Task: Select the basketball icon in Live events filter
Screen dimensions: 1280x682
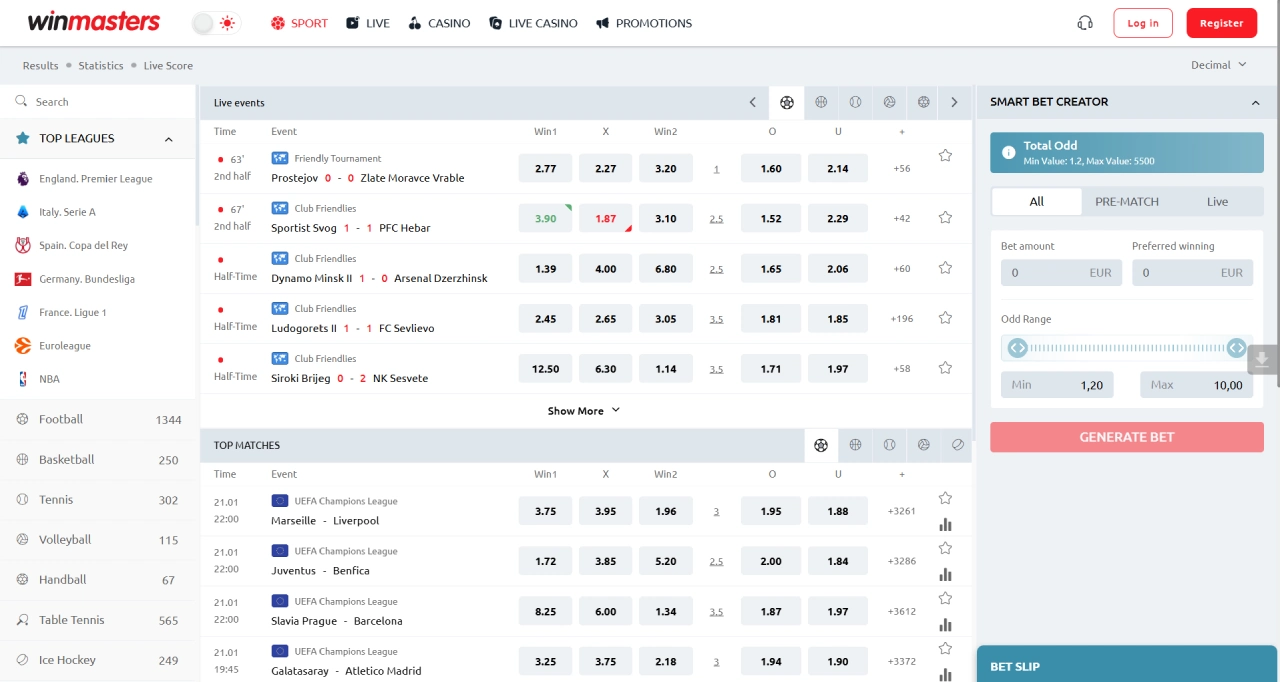Action: 821,102
